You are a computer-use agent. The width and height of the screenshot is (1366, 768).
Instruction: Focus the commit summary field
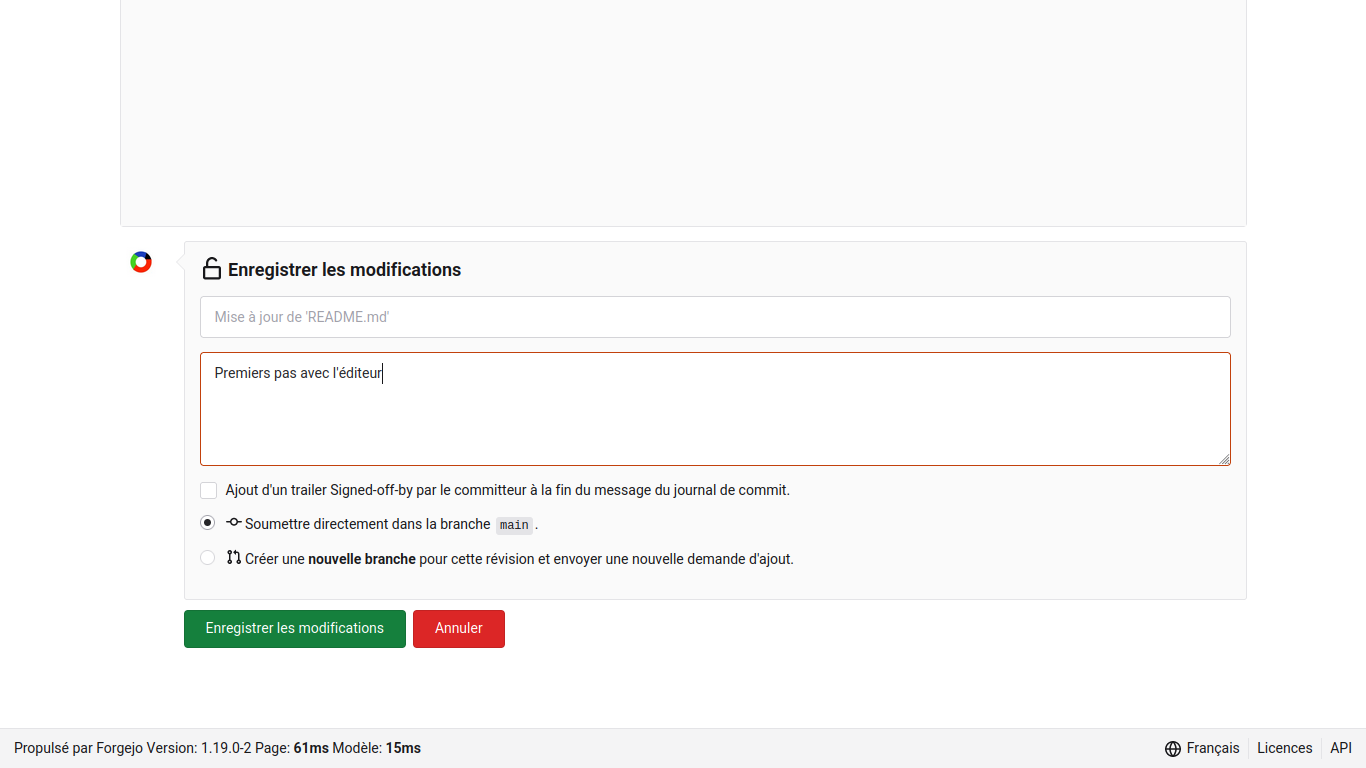click(715, 317)
